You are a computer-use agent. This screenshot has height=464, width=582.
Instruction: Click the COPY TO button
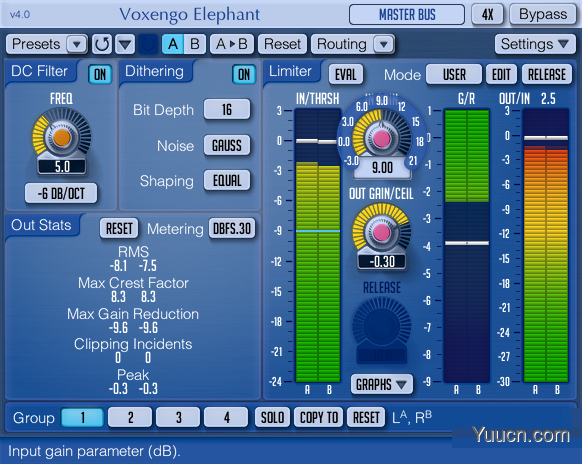(x=318, y=418)
